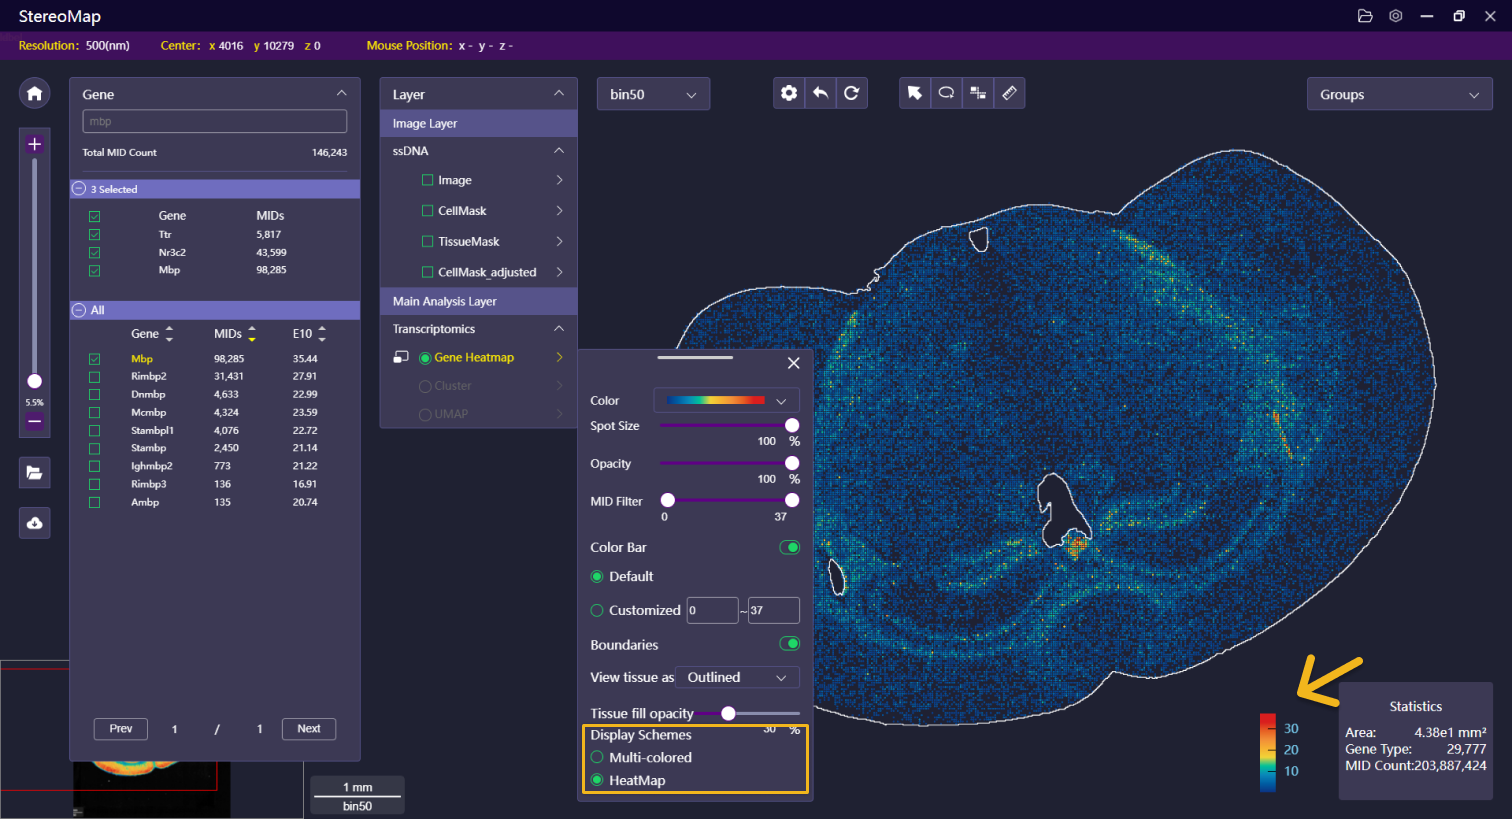Click the redo rotate icon

[x=851, y=93]
